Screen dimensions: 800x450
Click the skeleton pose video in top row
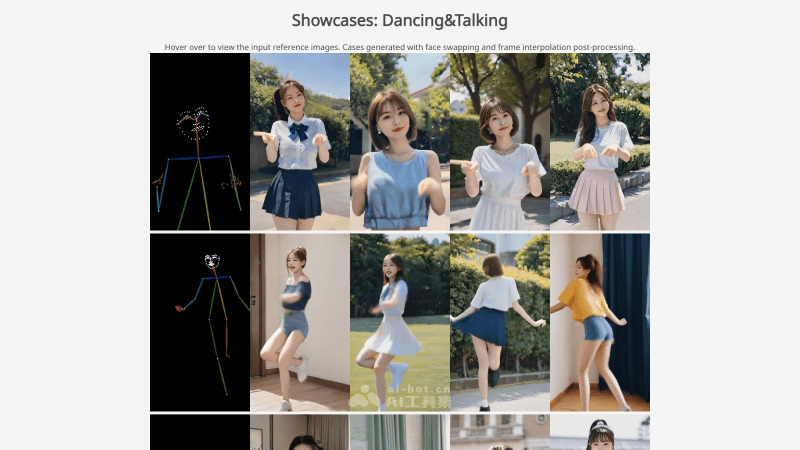tap(199, 142)
